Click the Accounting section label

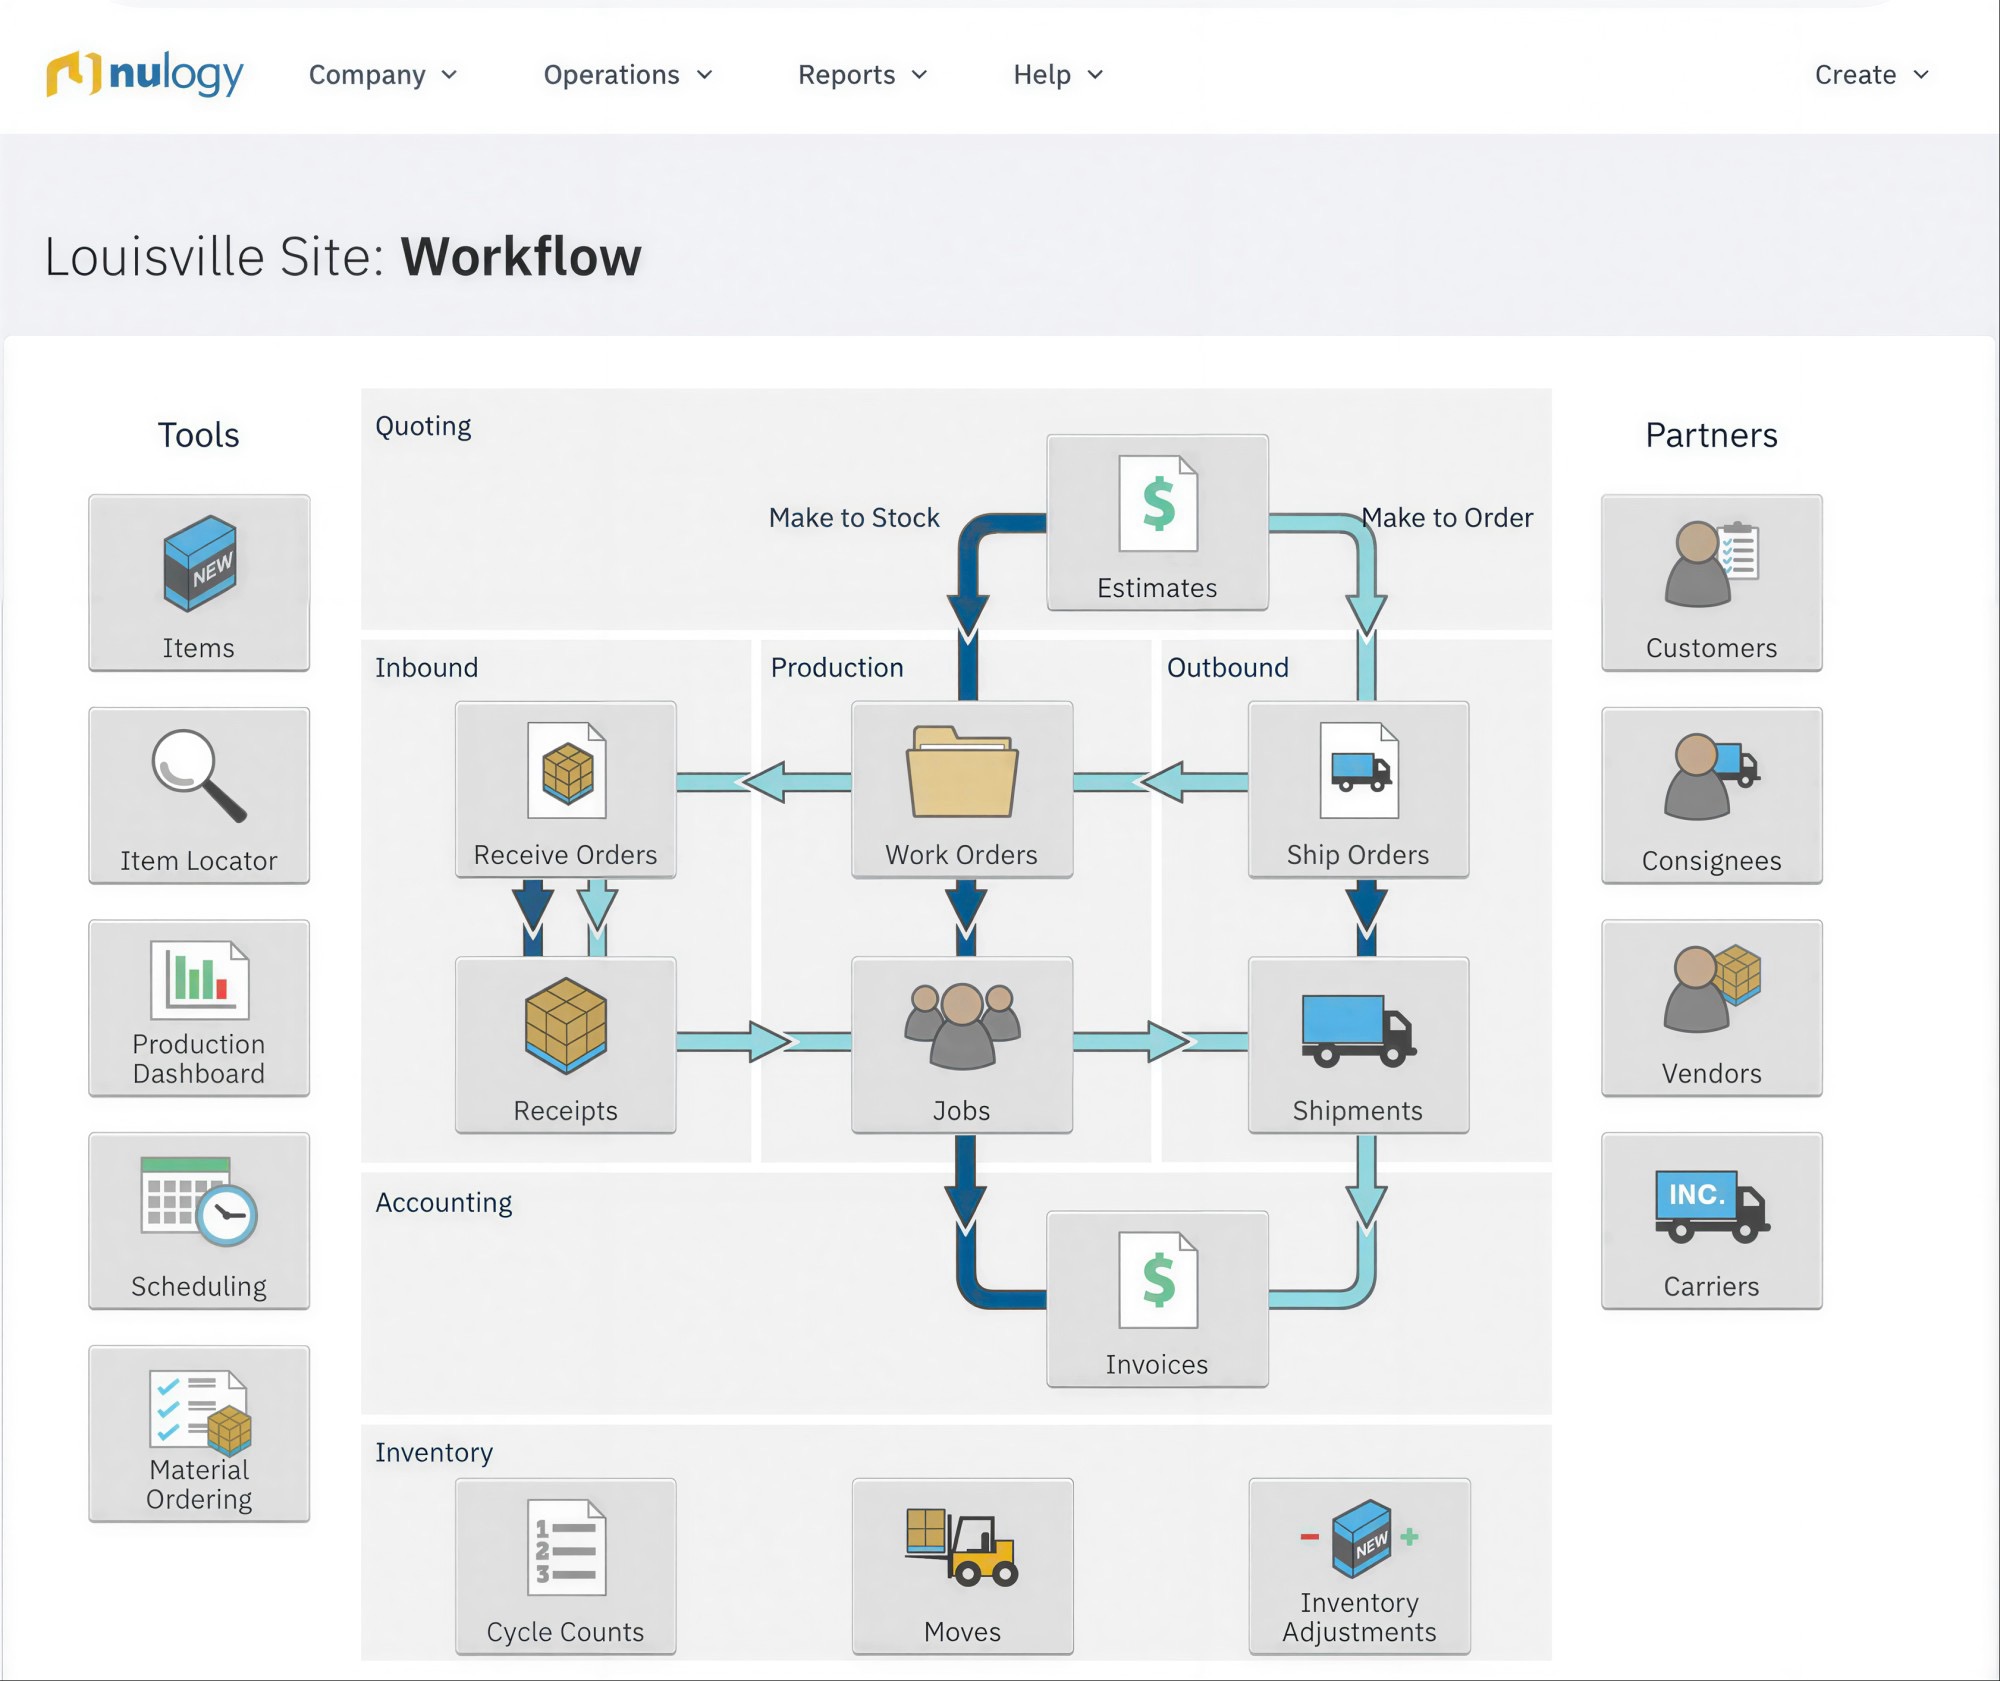pyautogui.click(x=444, y=1202)
